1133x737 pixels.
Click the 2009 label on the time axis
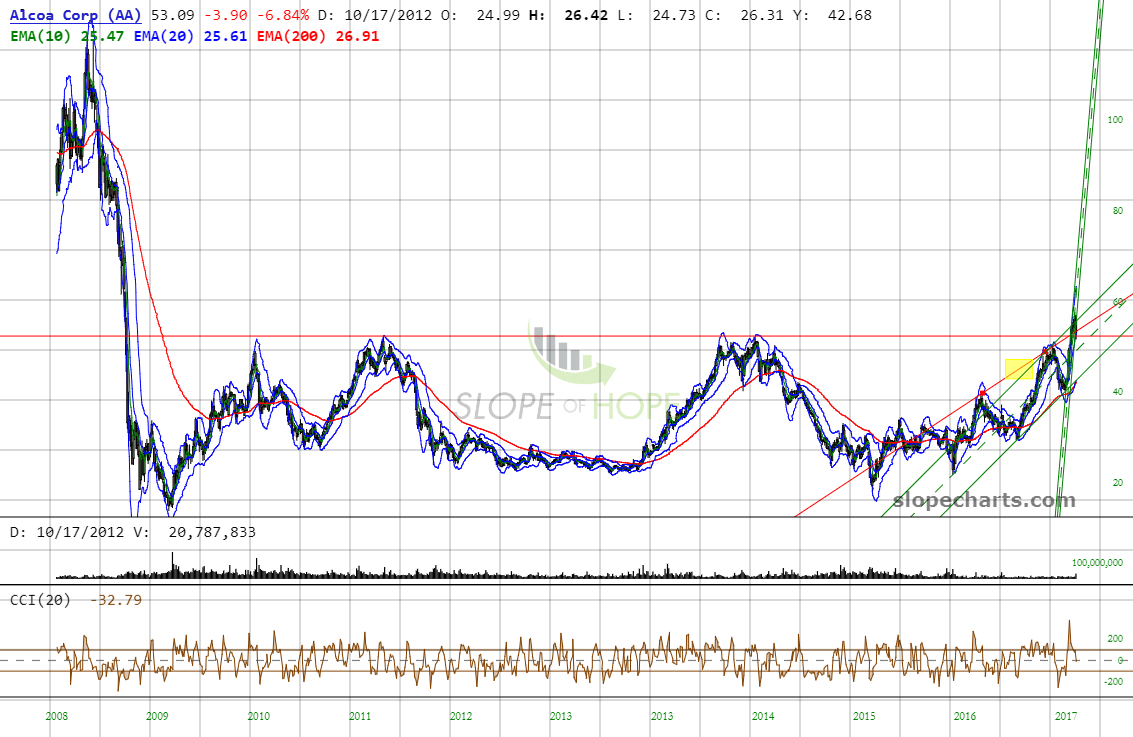(x=157, y=716)
